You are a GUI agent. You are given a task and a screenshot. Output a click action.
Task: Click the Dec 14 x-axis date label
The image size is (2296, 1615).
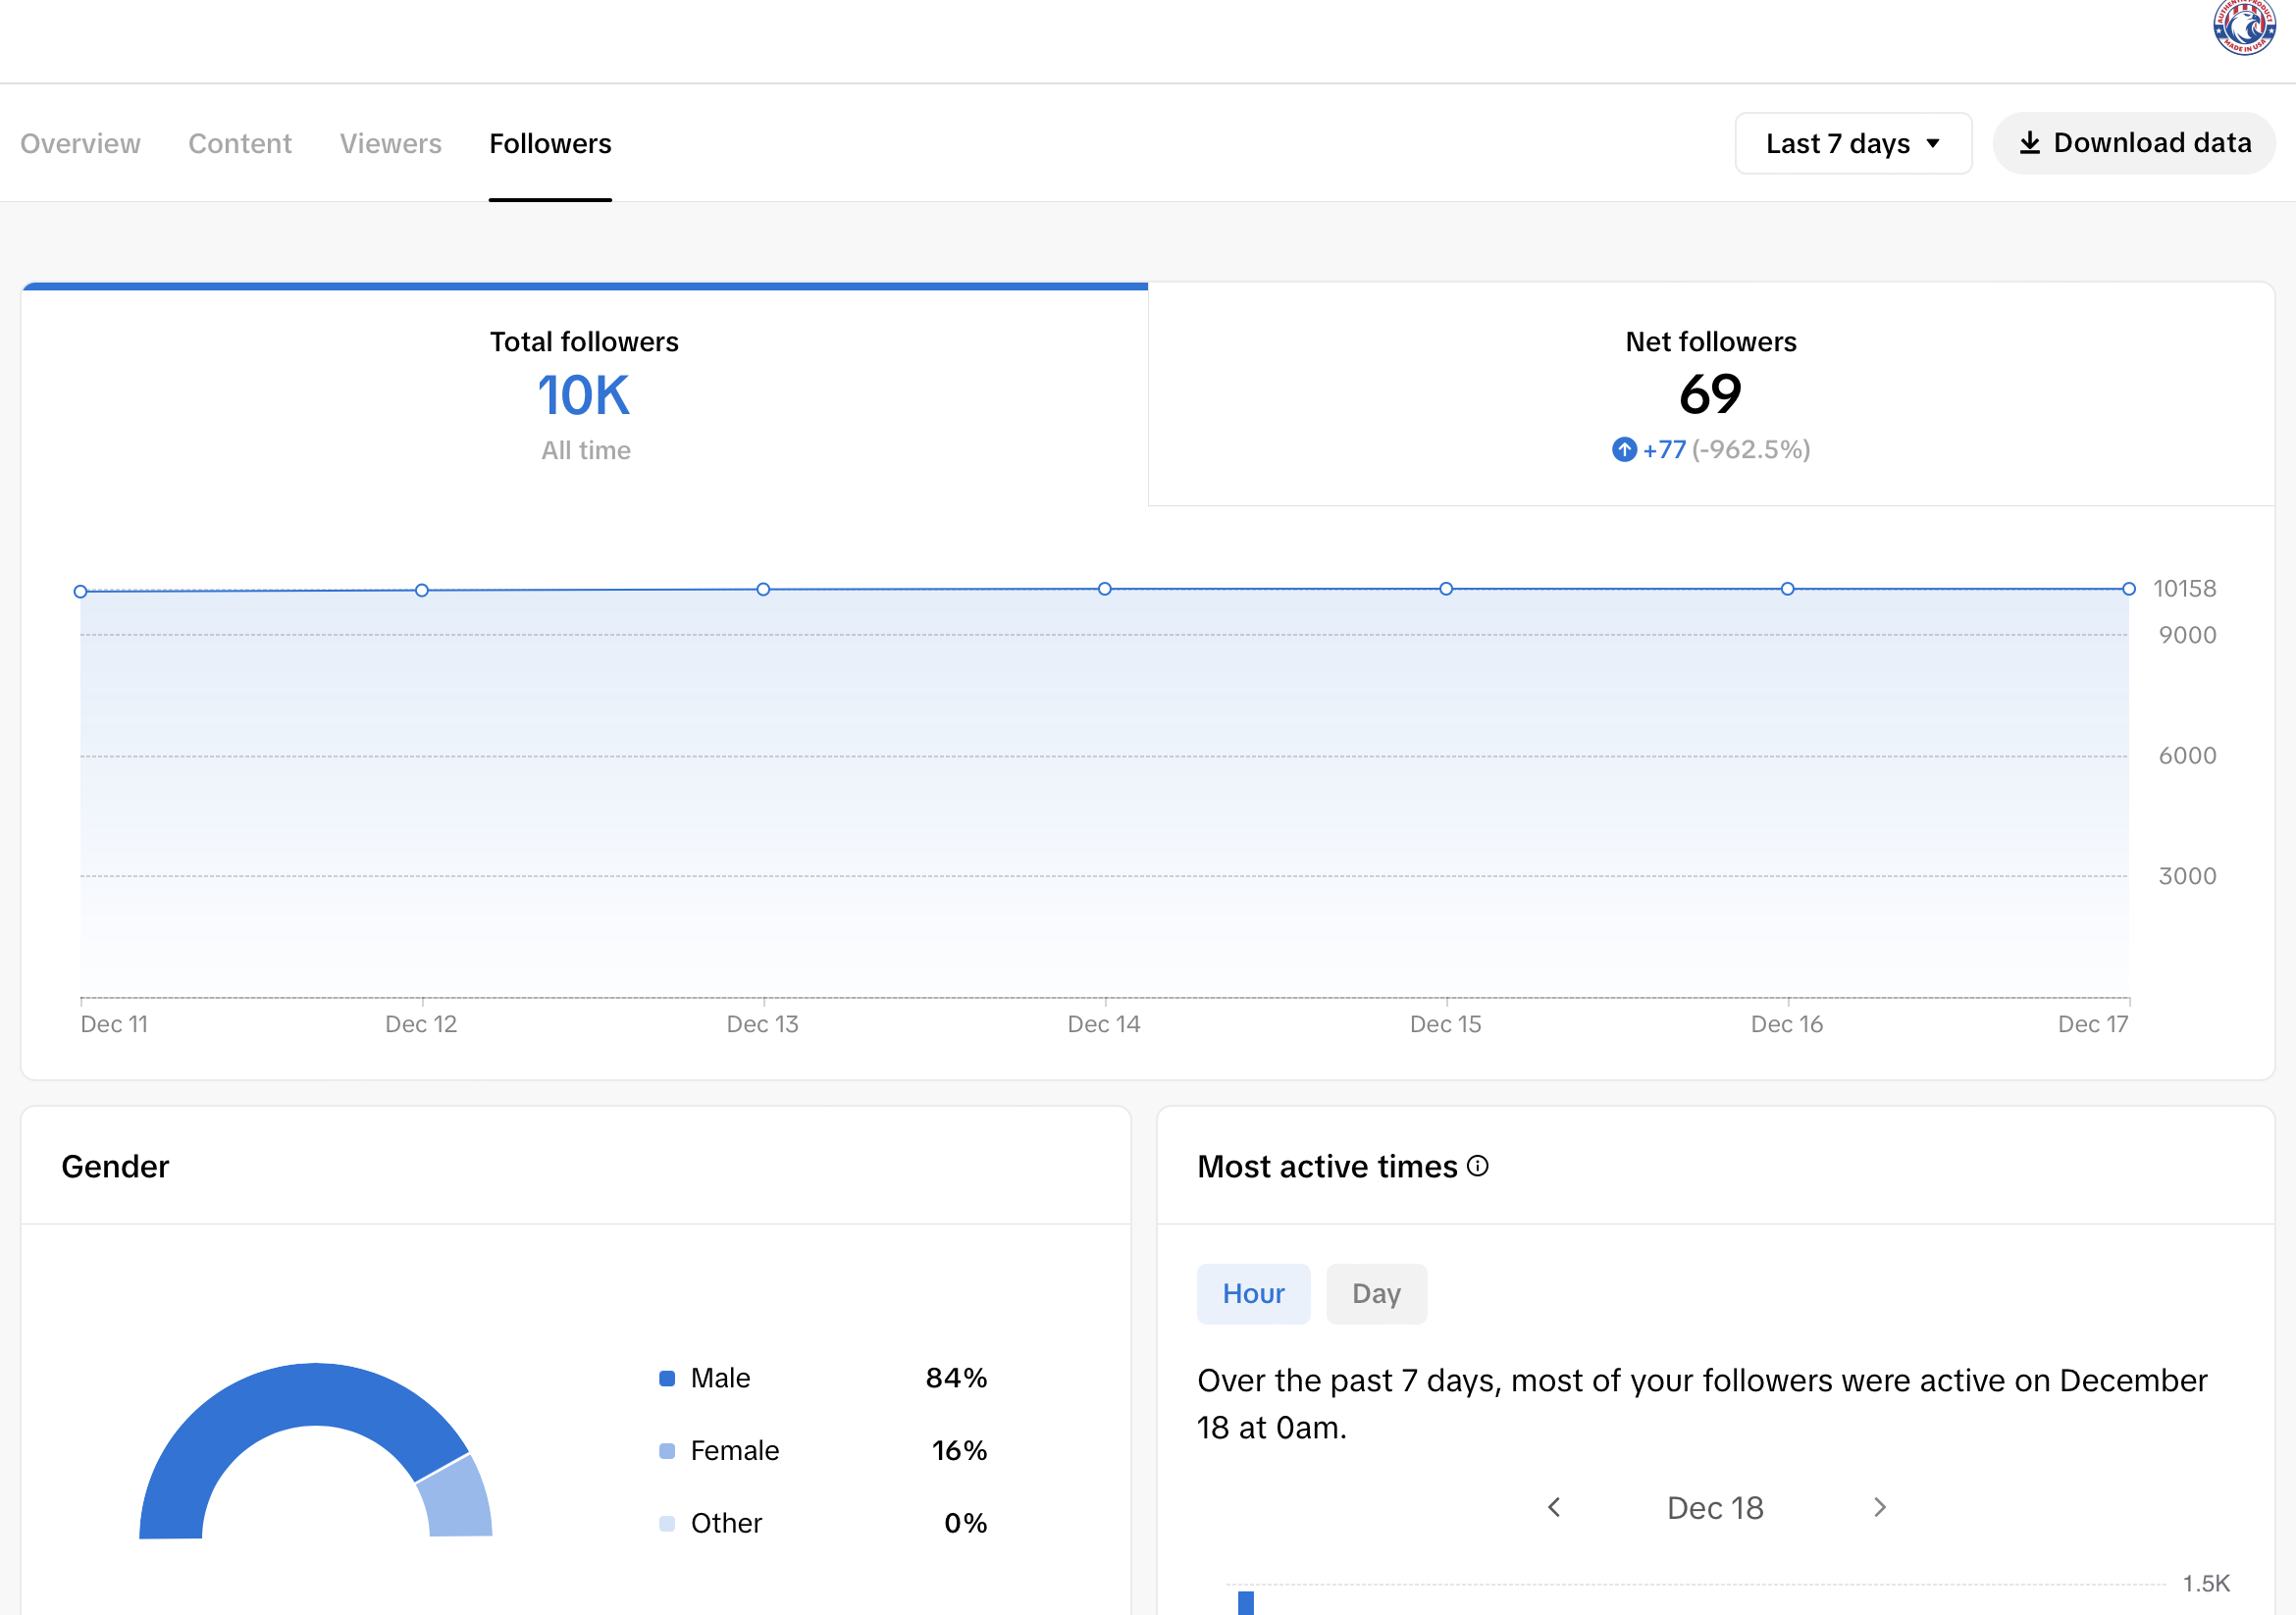1104,1024
